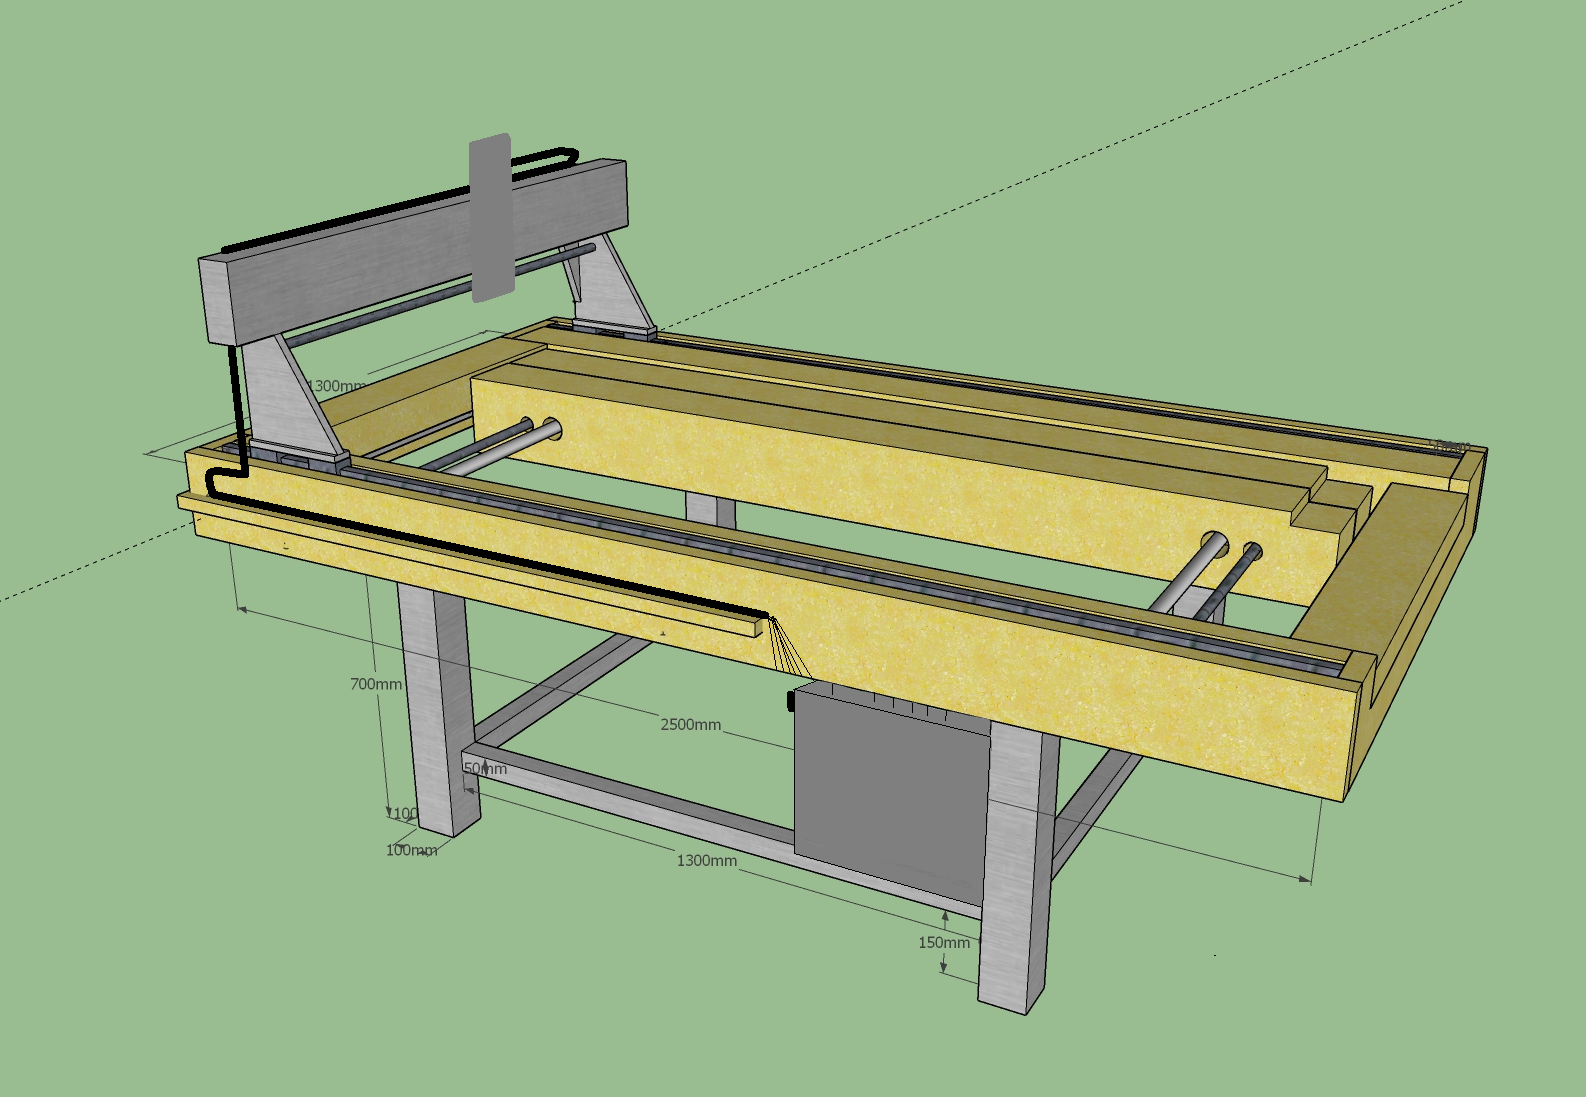Click the 1300mm label below the lower crossbar

pos(707,860)
